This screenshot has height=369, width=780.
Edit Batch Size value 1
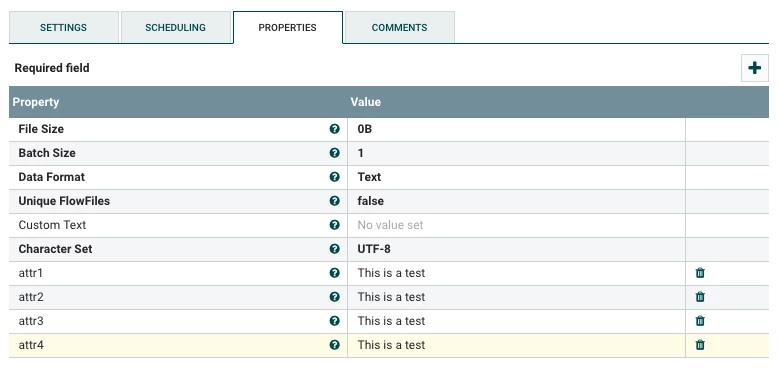point(516,153)
